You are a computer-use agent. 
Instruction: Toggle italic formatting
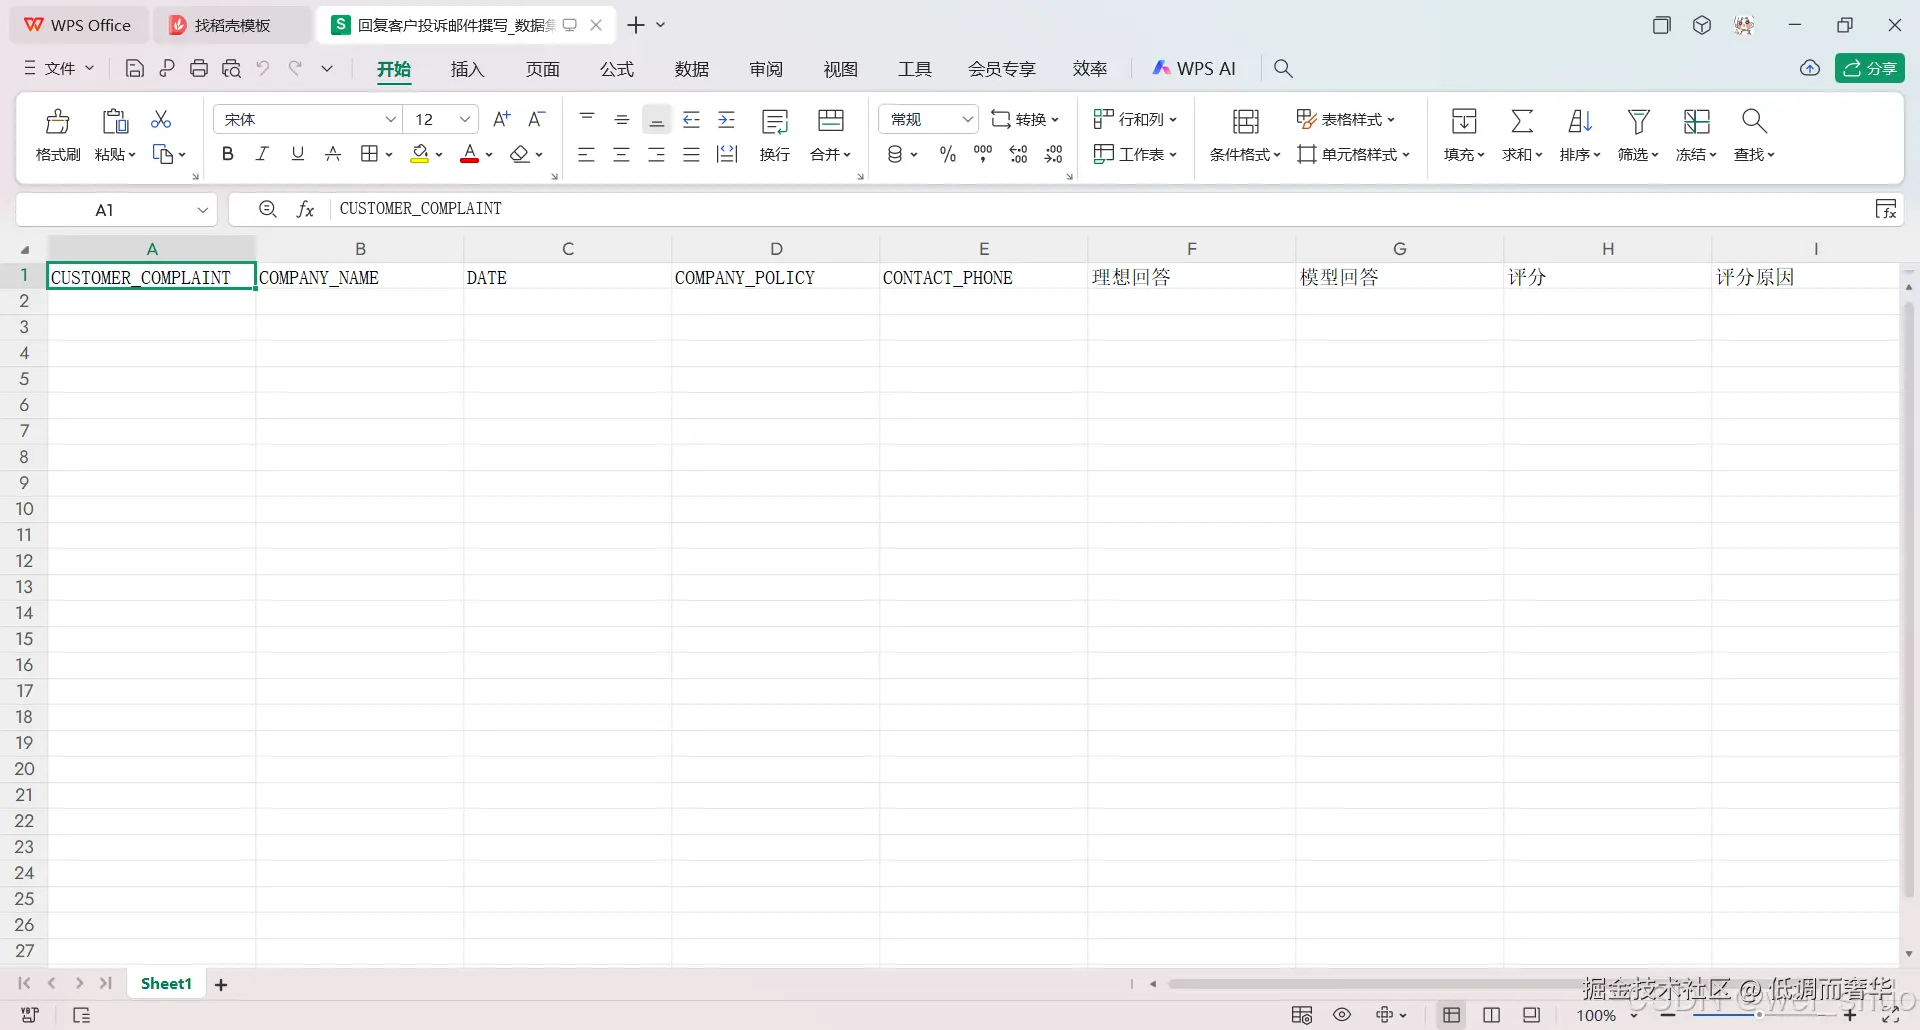click(263, 154)
